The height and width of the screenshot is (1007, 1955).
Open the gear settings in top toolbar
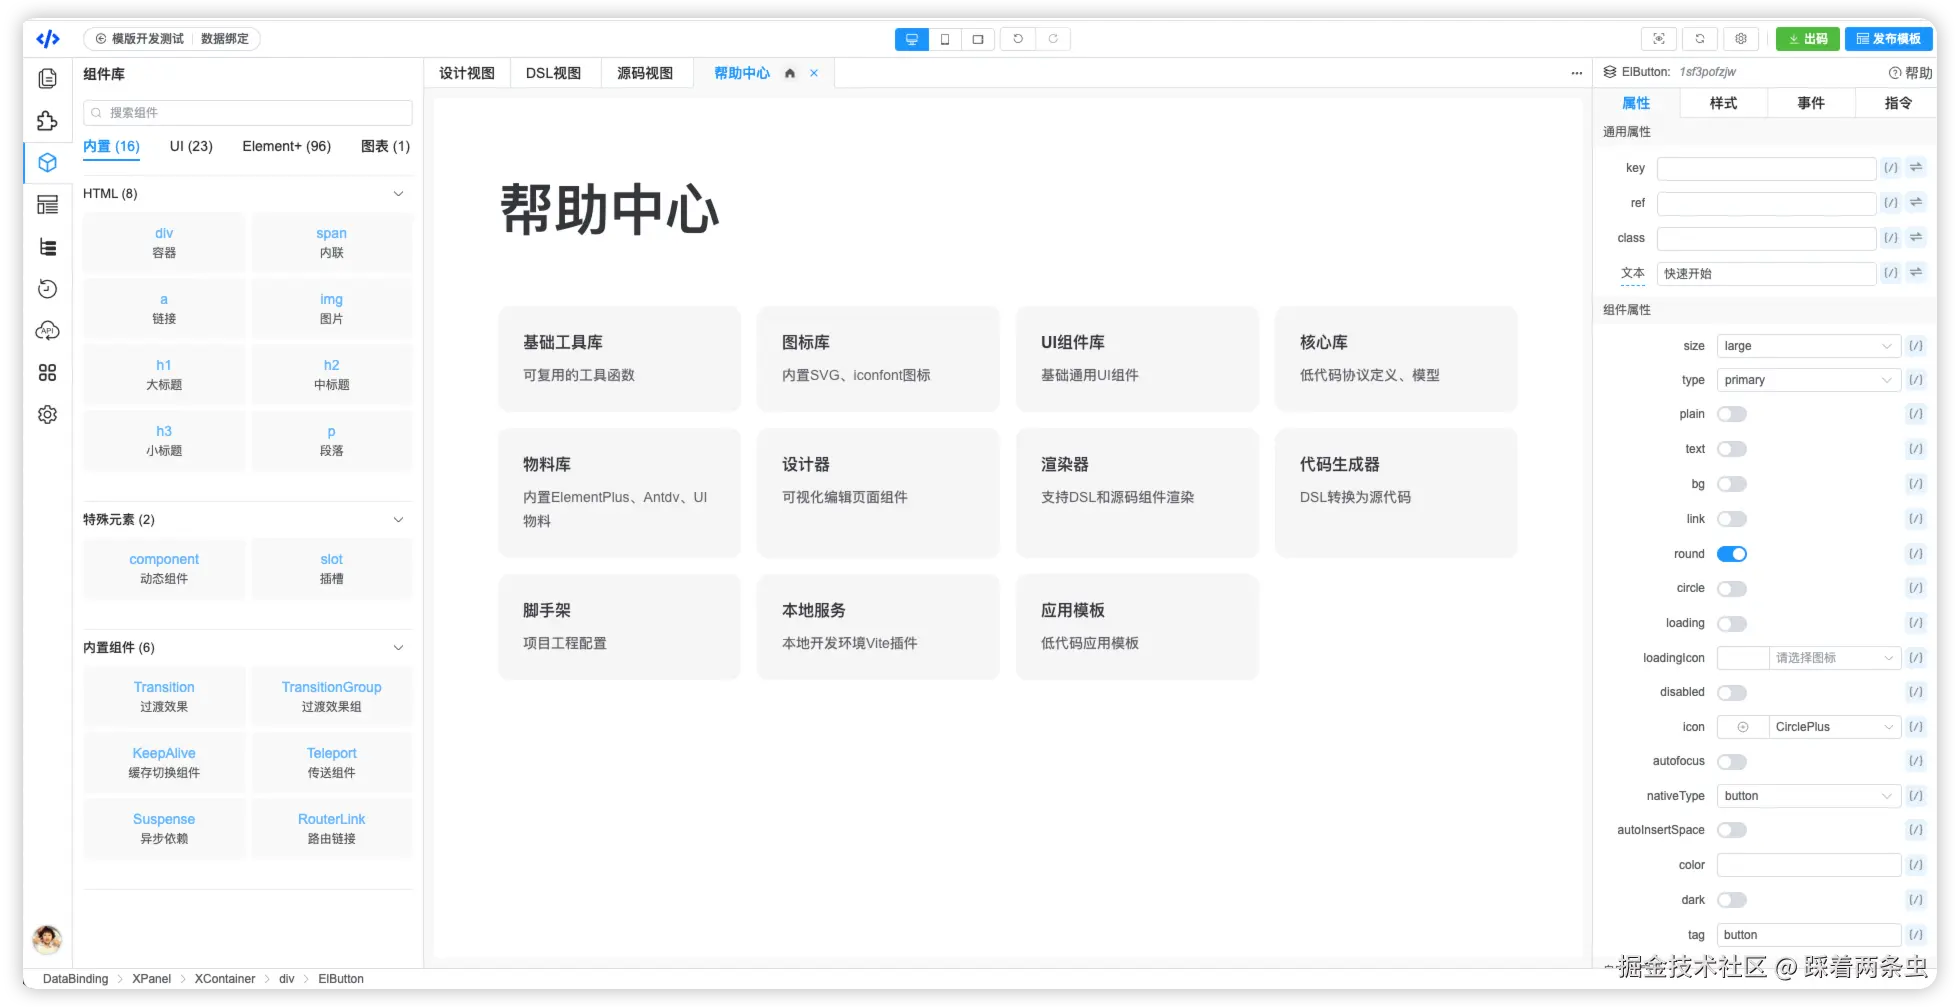(1741, 39)
